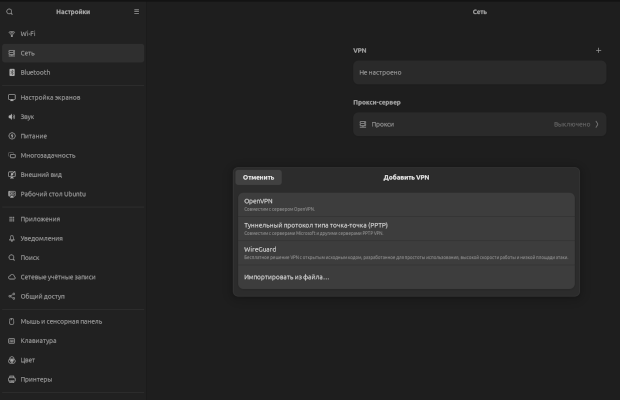
Task: Click the Wi-Fi icon in sidebar
Action: pyautogui.click(x=12, y=34)
